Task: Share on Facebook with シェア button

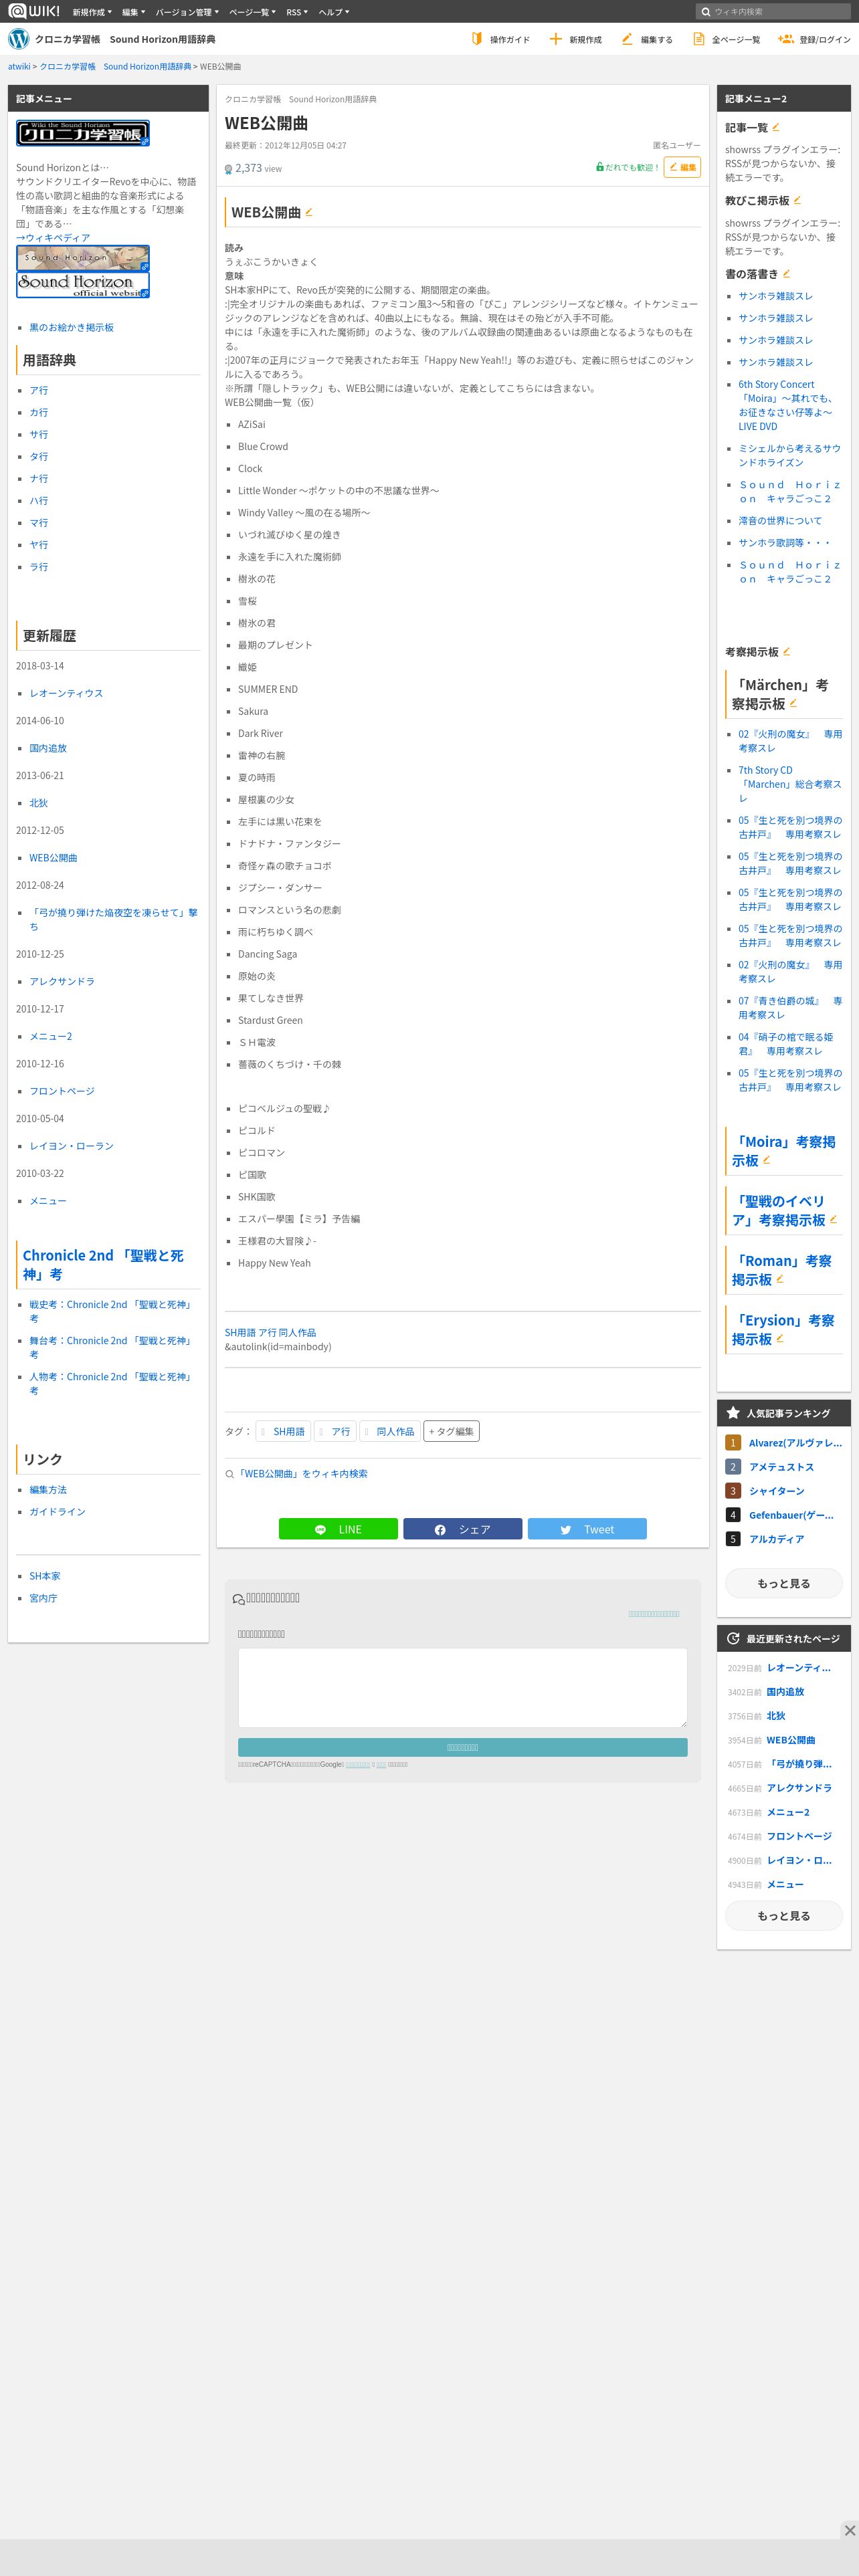Action: click(x=462, y=1529)
